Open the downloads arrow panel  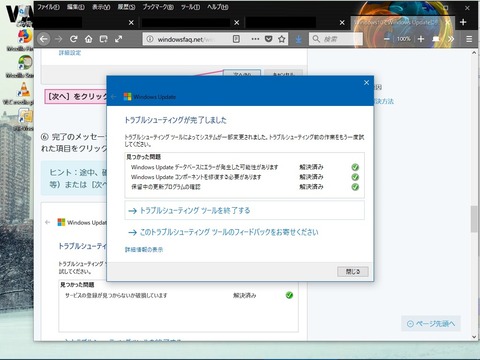click(x=299, y=39)
